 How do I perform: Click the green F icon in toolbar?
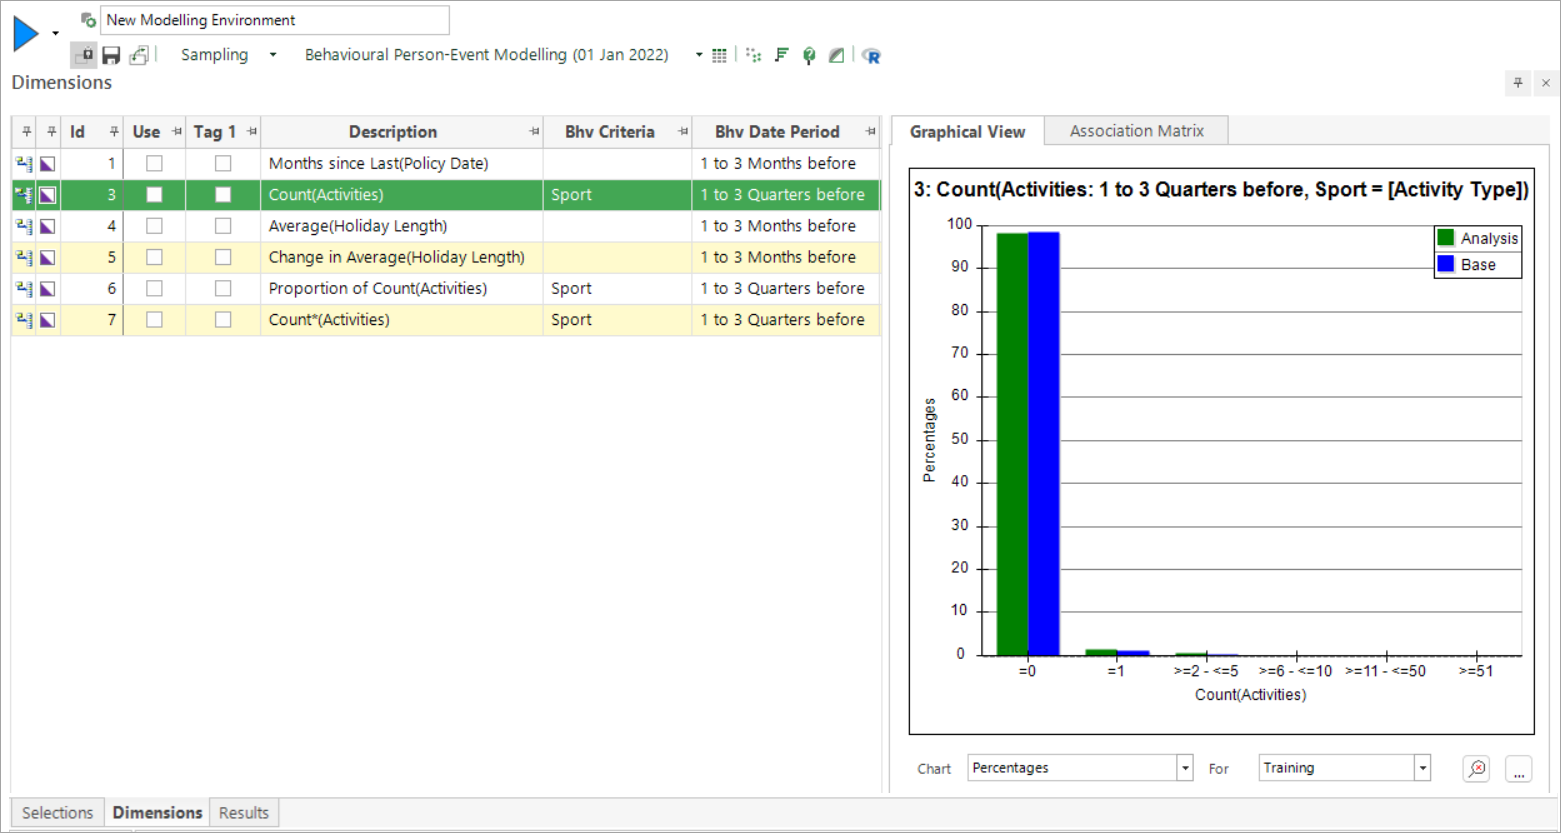[x=782, y=56]
